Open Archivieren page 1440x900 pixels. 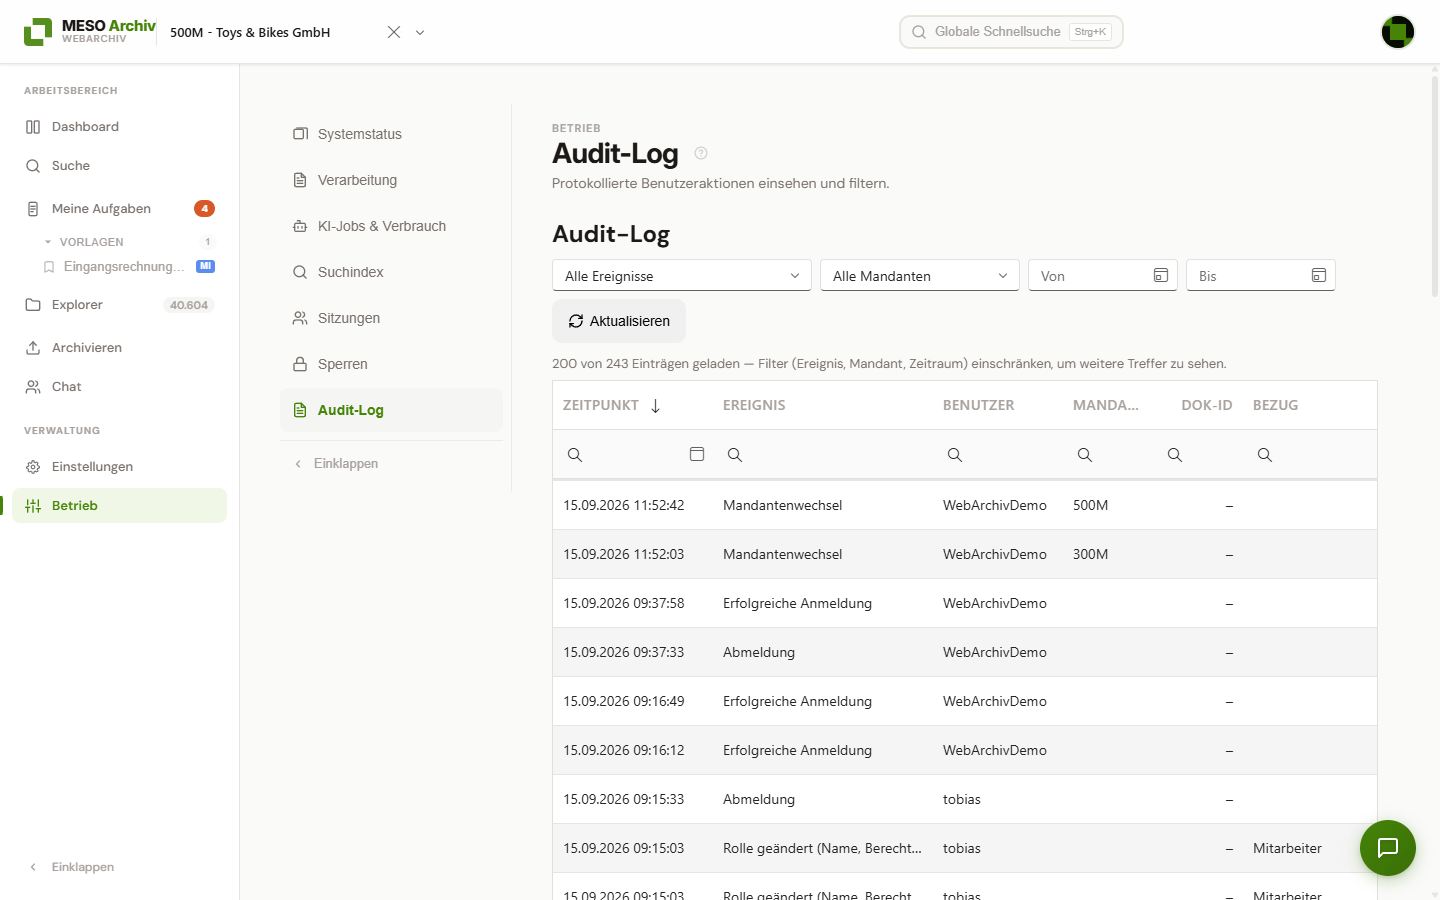click(120, 348)
